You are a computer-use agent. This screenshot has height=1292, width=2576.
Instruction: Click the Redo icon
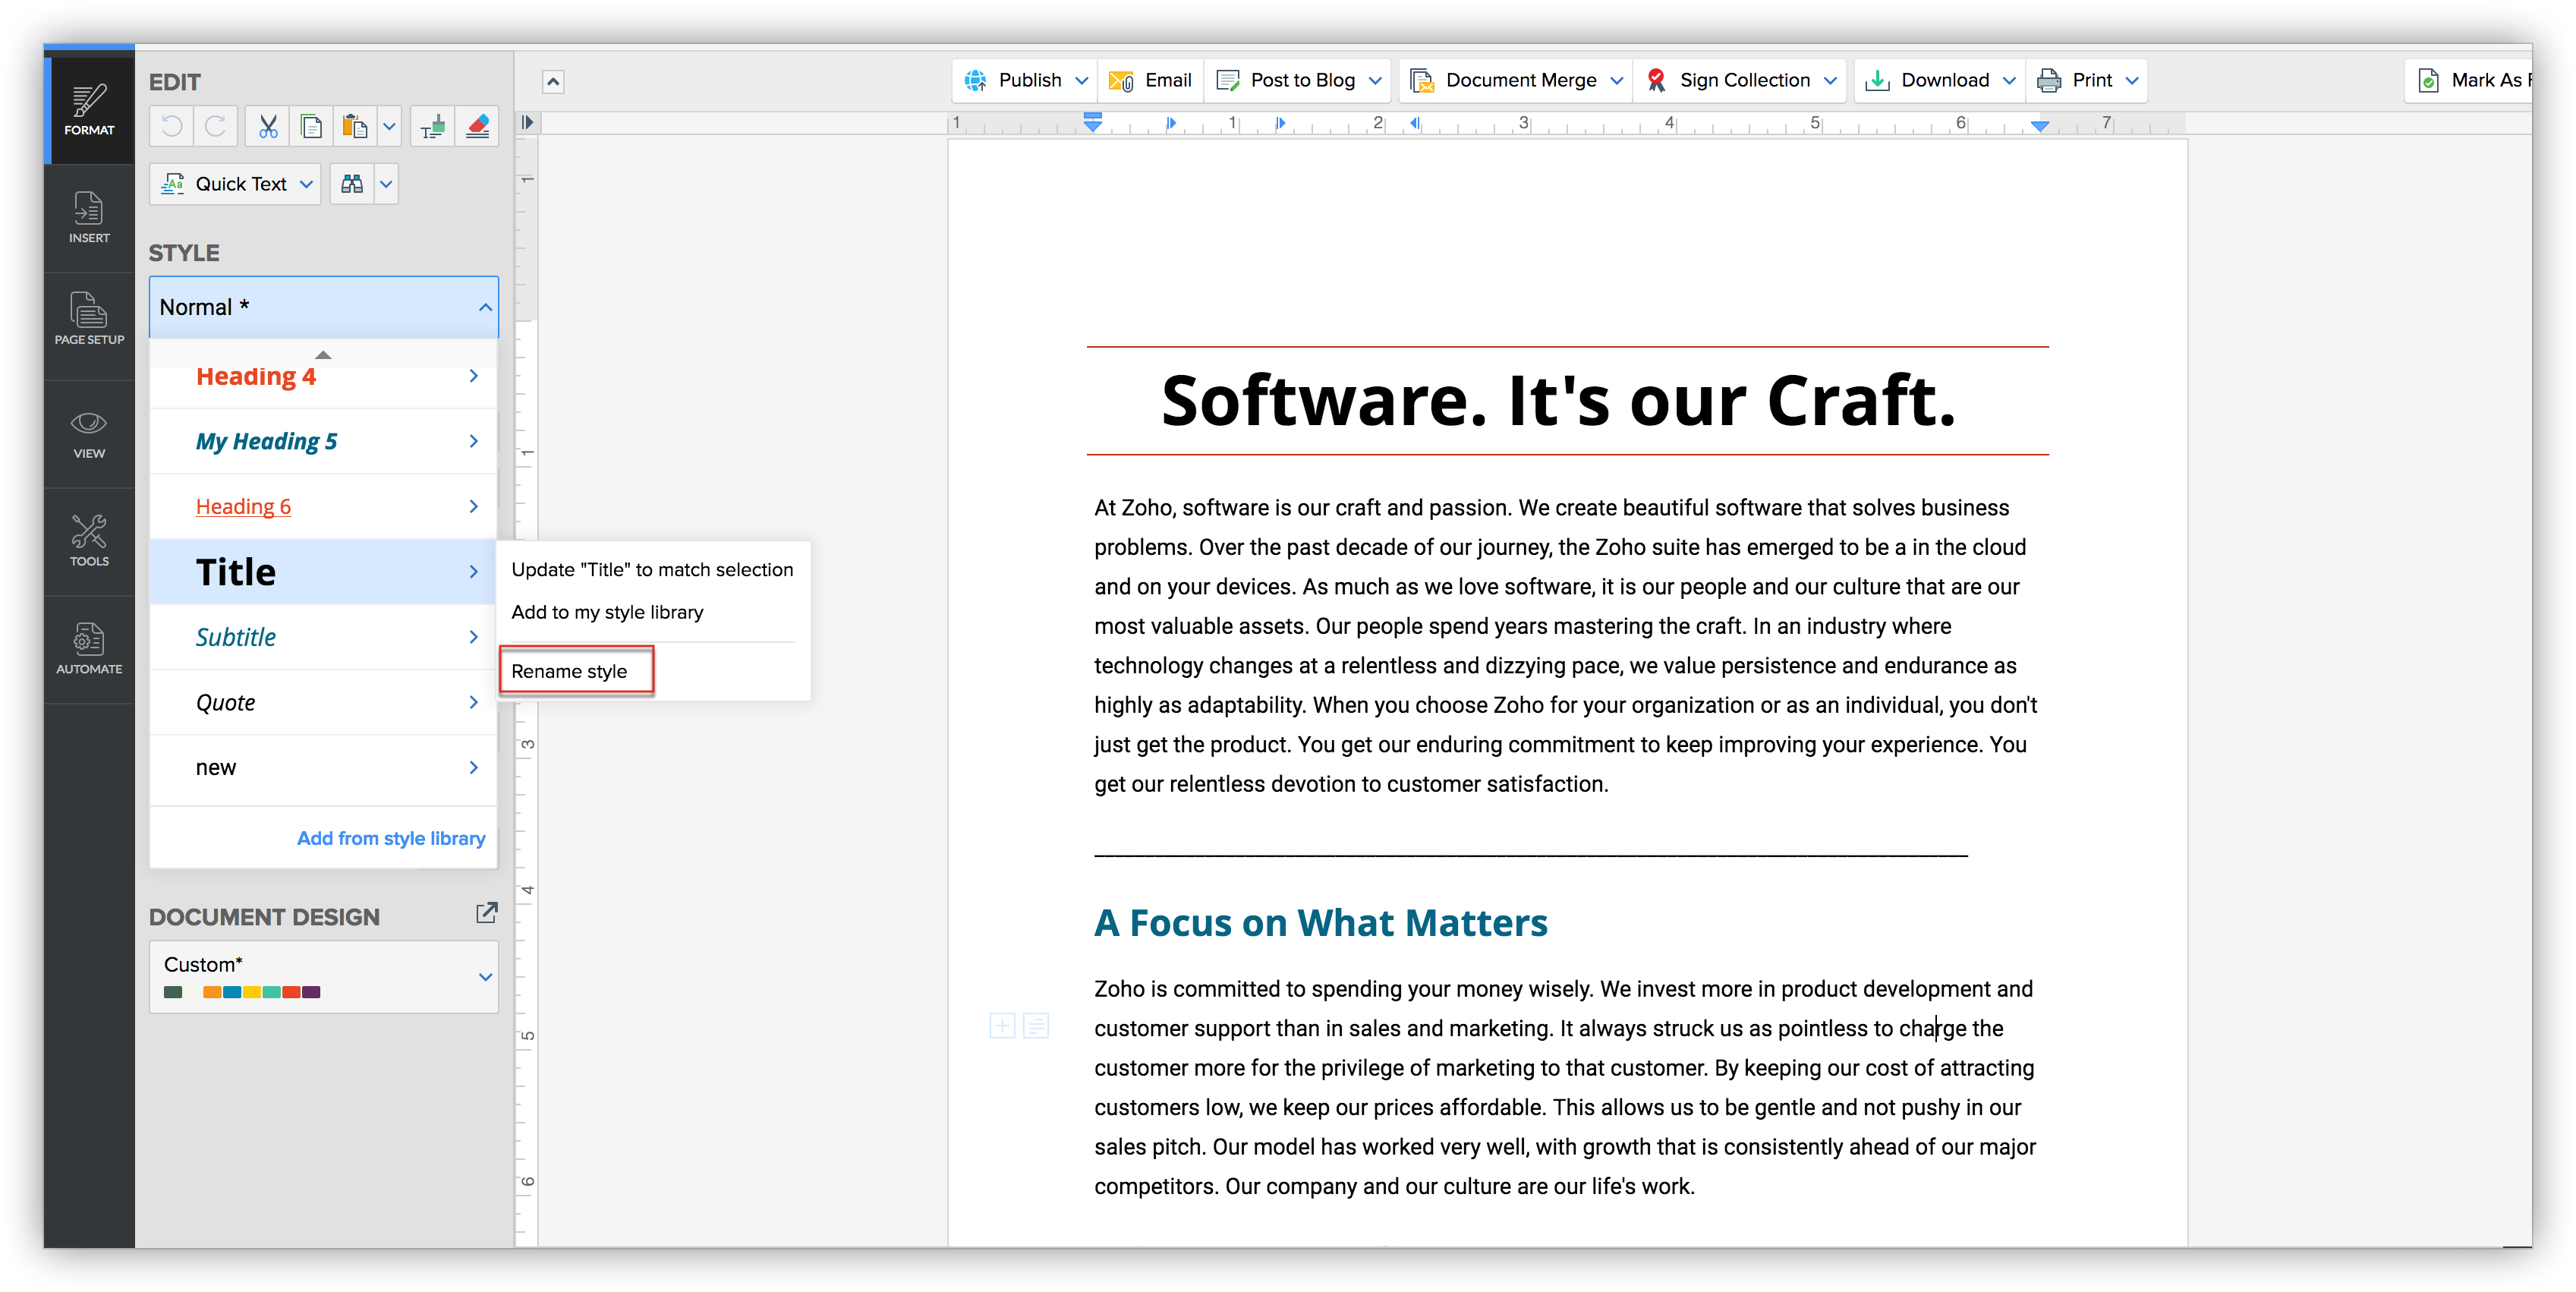[215, 126]
